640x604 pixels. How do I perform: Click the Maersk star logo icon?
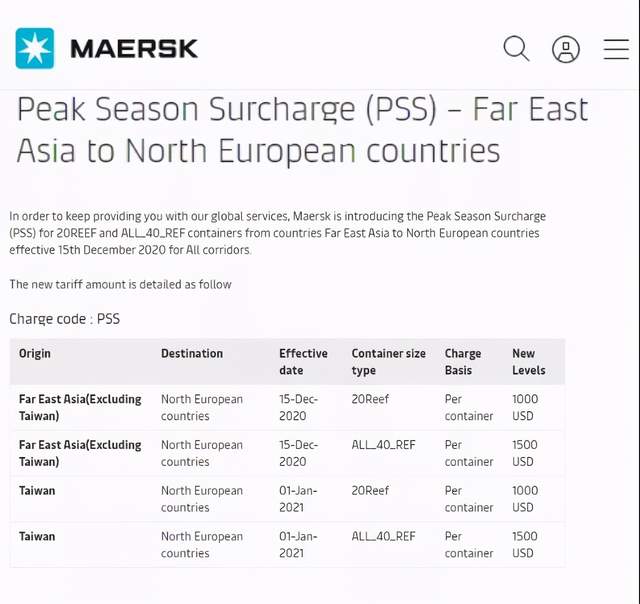[x=35, y=48]
